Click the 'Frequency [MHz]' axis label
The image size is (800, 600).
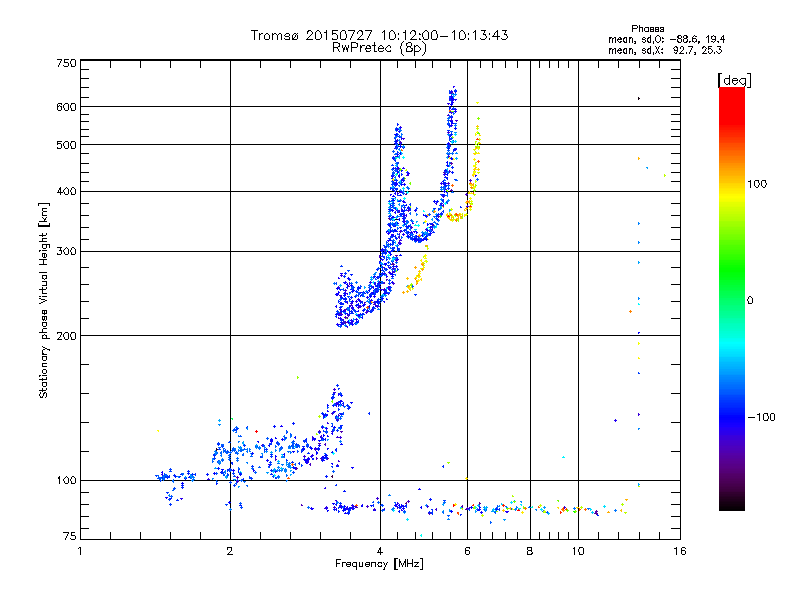point(379,564)
